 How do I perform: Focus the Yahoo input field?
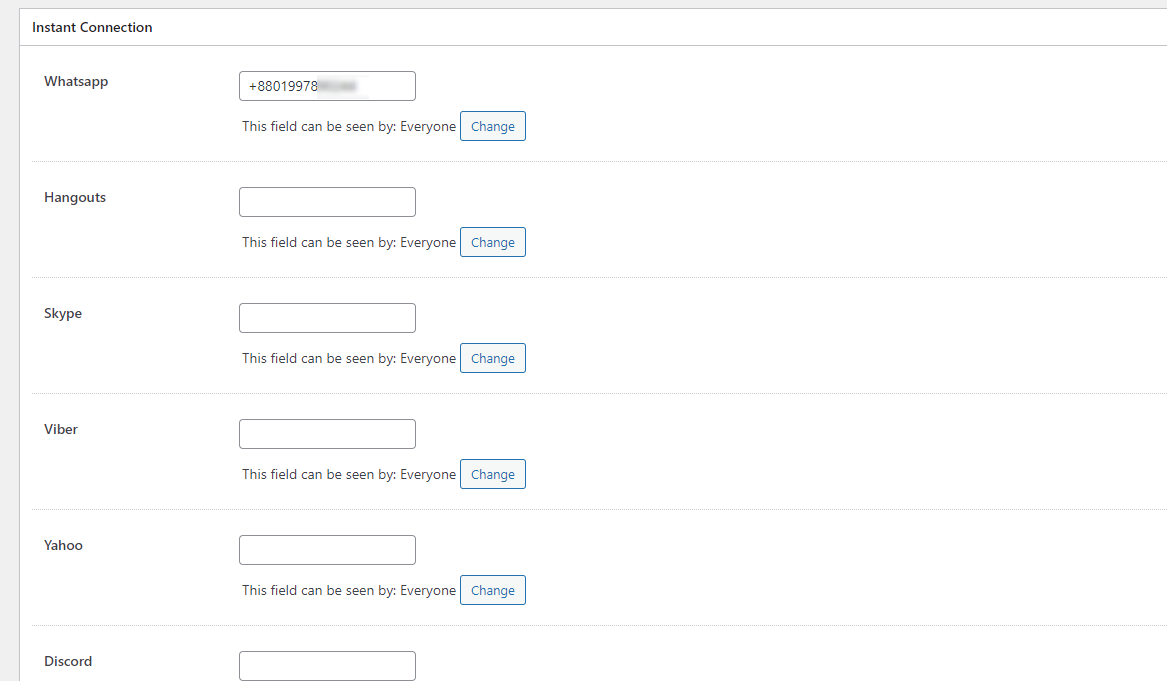point(327,551)
